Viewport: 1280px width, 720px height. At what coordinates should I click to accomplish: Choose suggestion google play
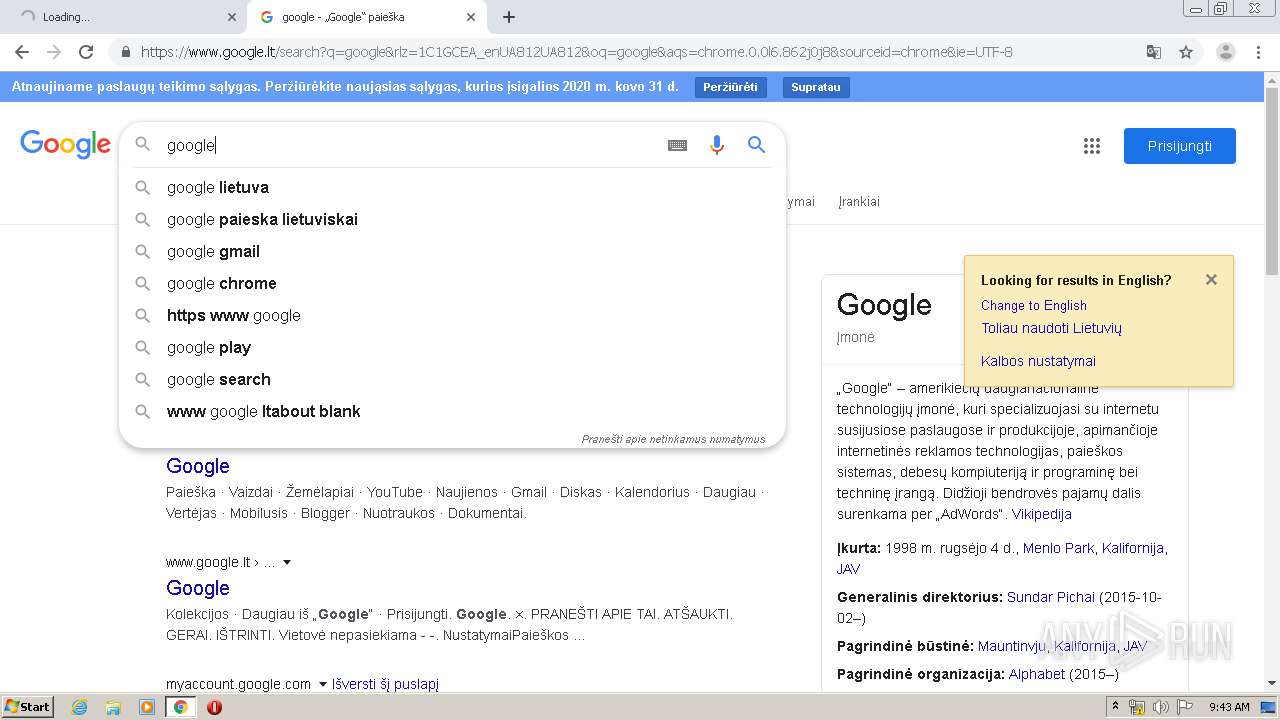(452, 347)
